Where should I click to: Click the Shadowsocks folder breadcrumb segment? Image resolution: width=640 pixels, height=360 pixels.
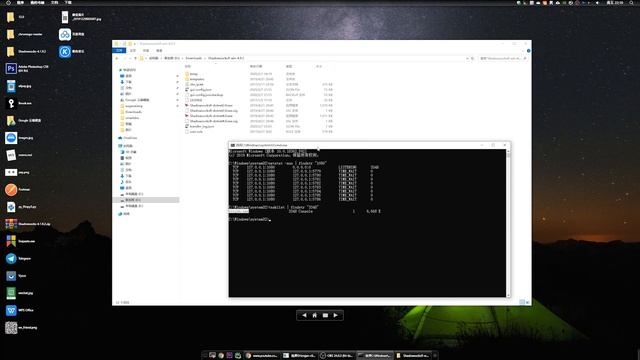[x=226, y=58]
